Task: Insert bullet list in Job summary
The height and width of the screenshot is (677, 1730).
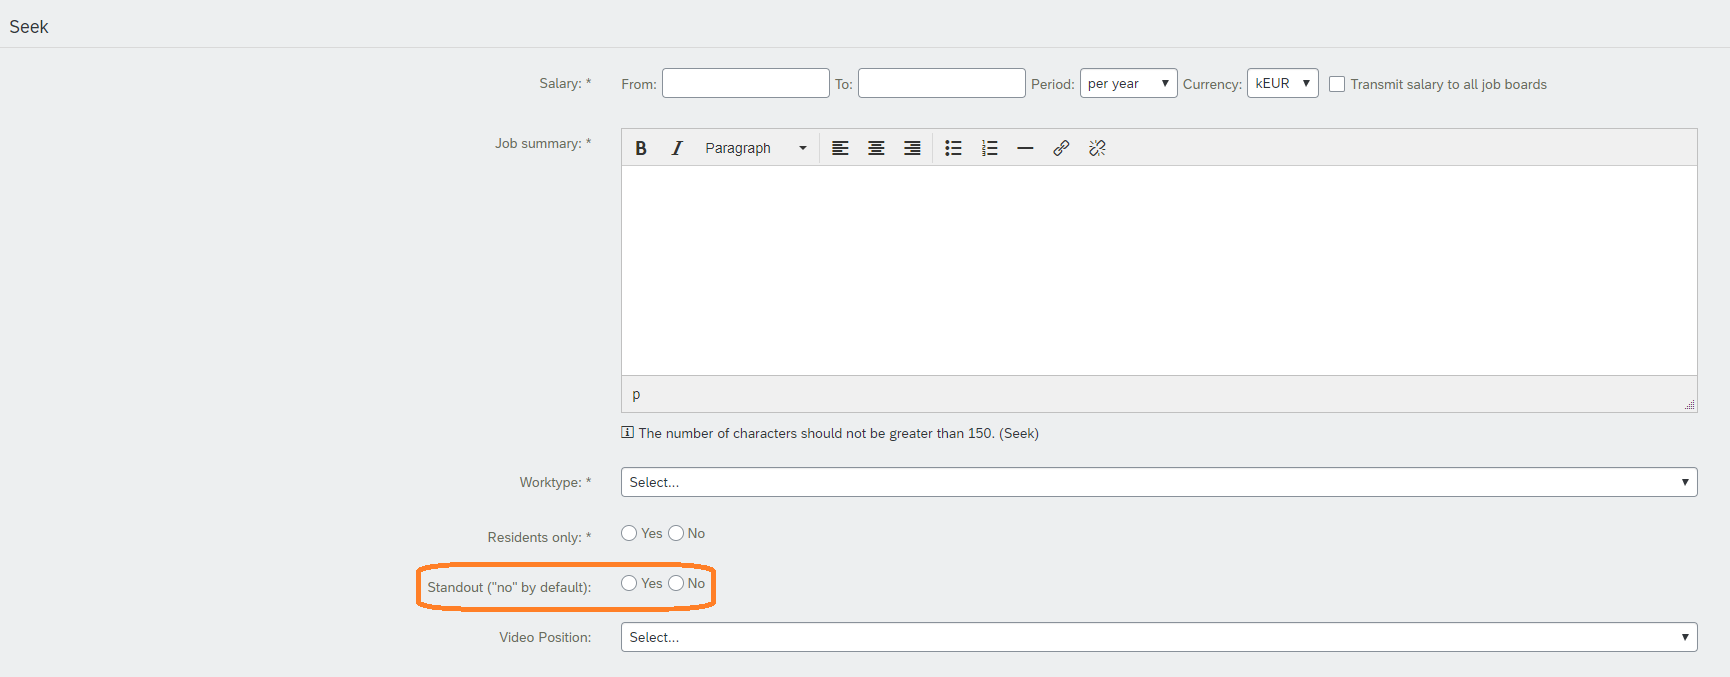Action: 953,148
